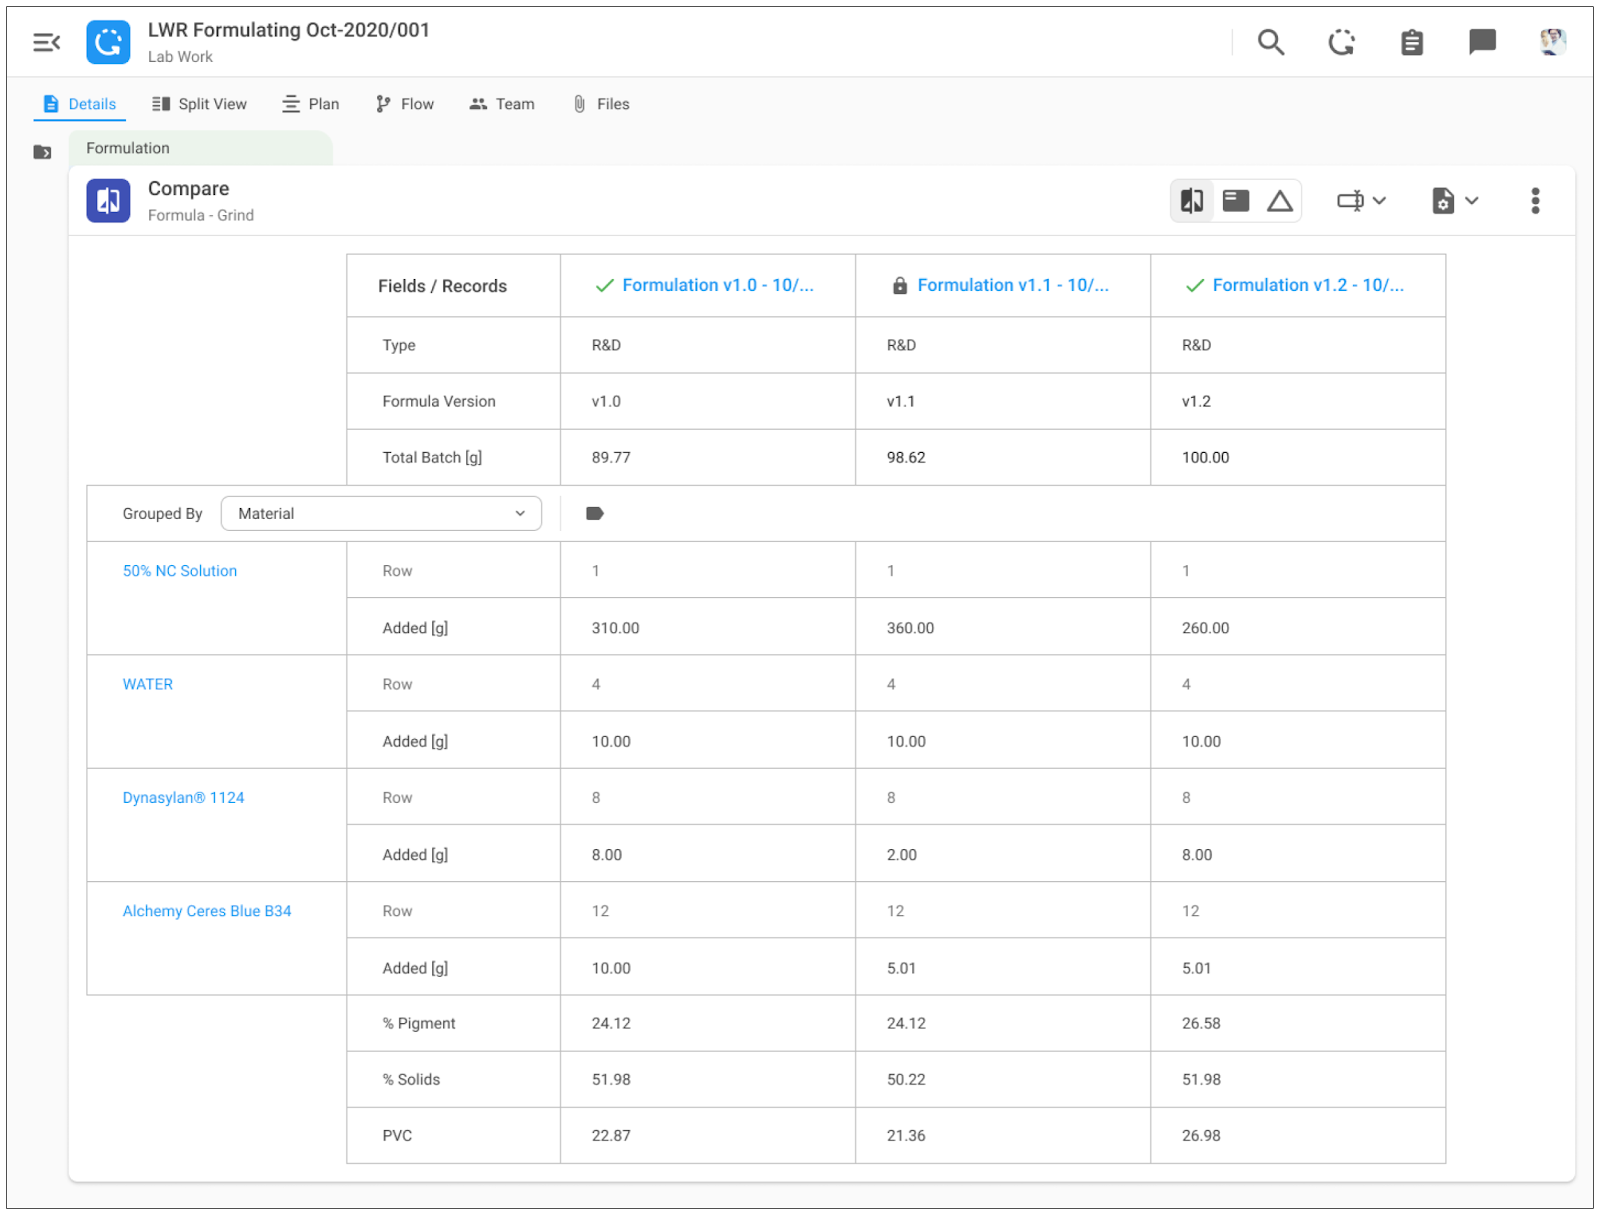Open the WATER material link
This screenshot has width=1600, height=1215.
coord(148,684)
